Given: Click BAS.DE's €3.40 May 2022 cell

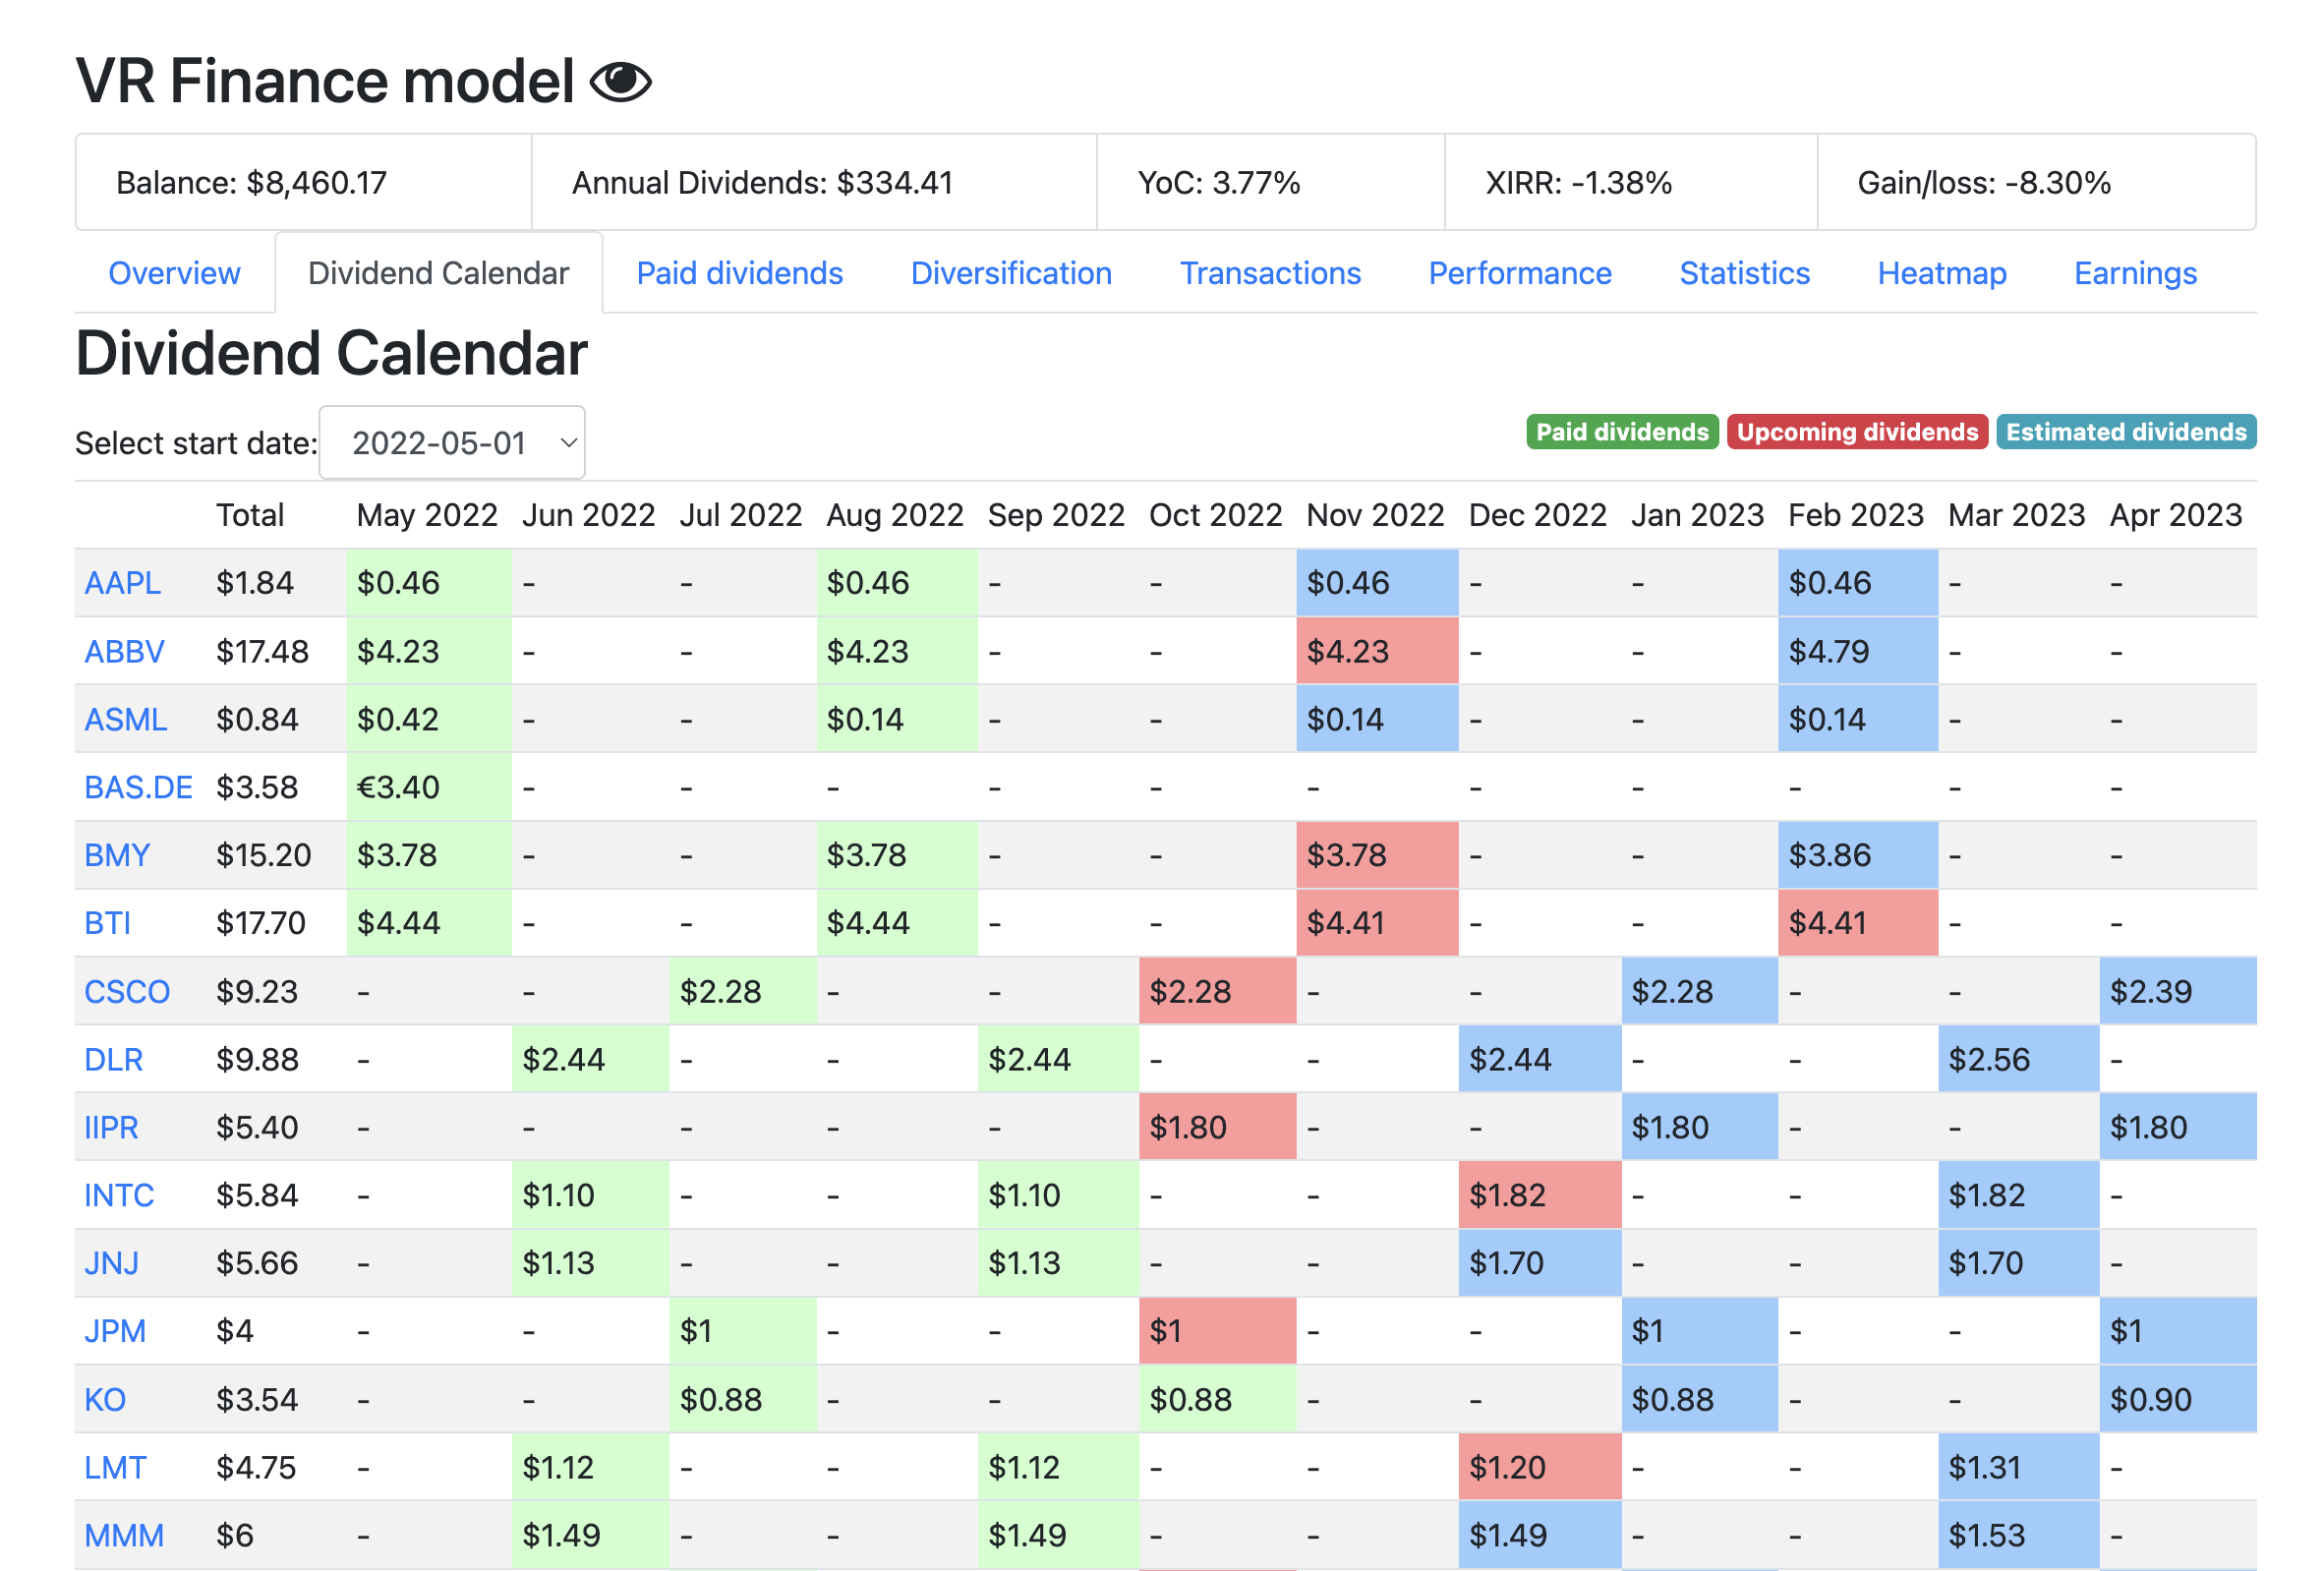Looking at the screenshot, I should click(x=429, y=787).
